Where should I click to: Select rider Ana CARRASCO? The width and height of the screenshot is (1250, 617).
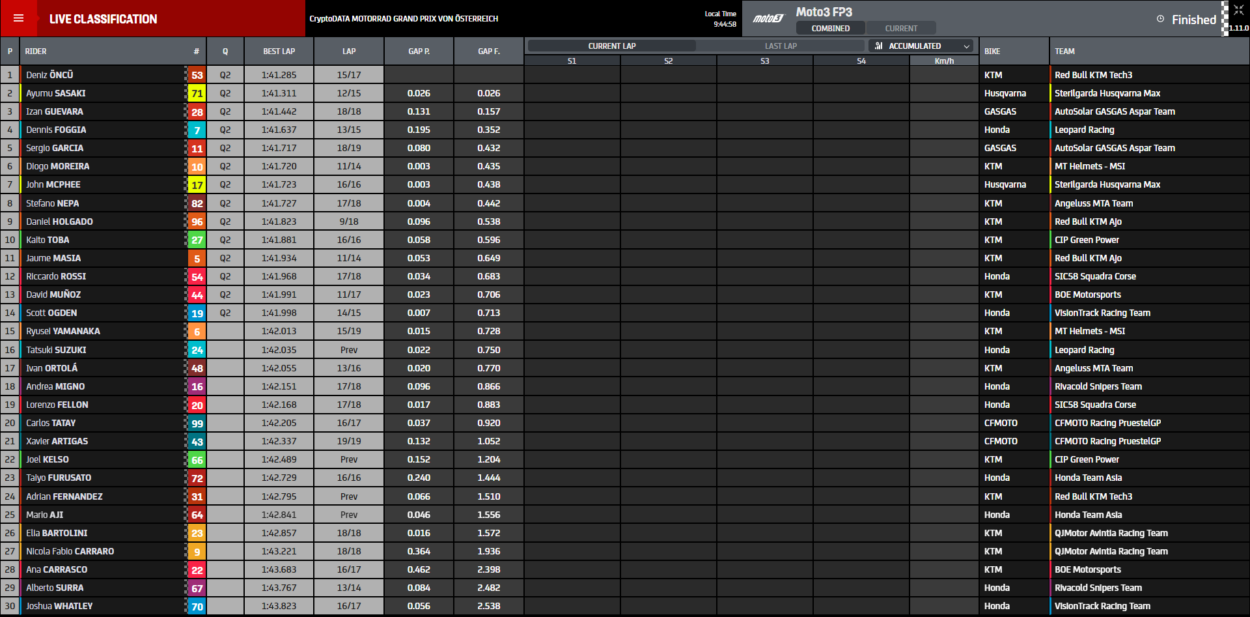(x=56, y=570)
